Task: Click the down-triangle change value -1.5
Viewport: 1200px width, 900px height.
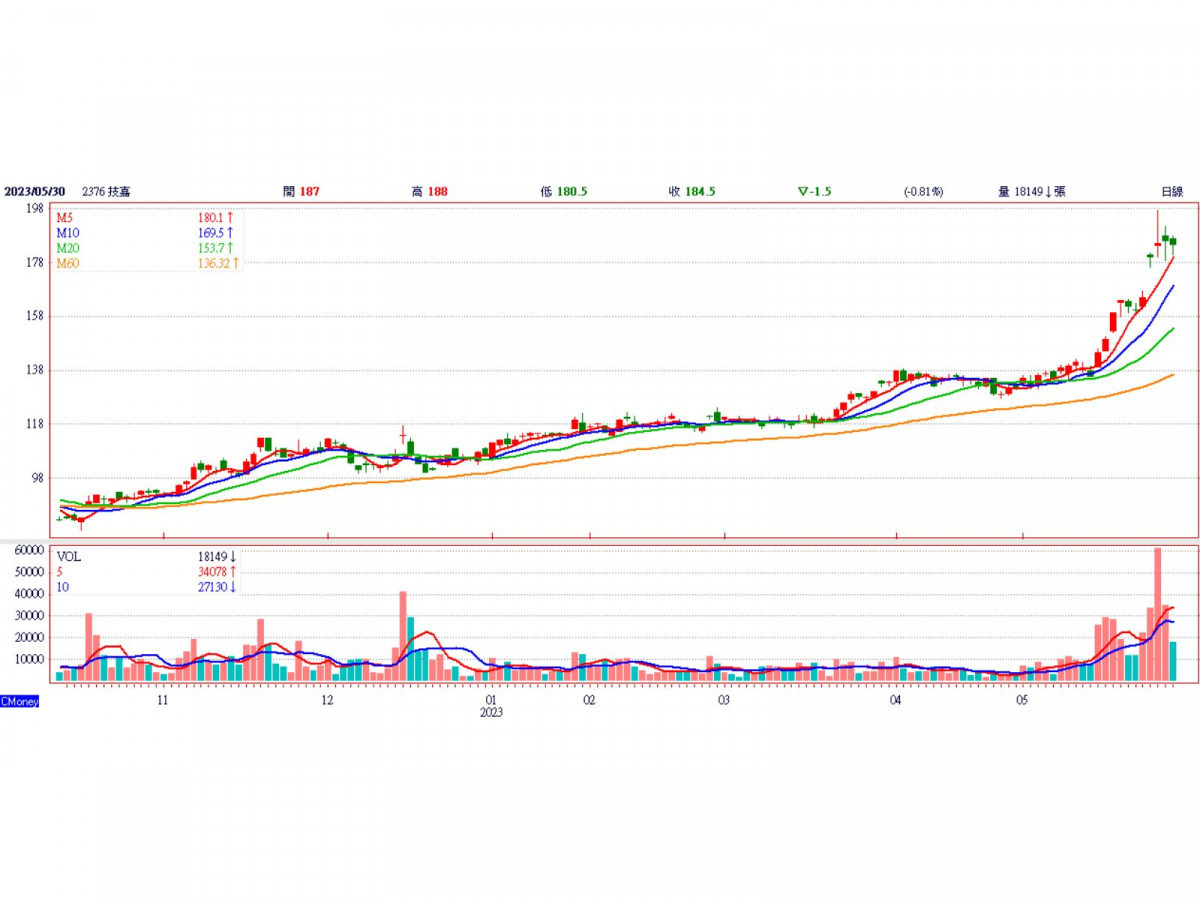Action: [816, 191]
